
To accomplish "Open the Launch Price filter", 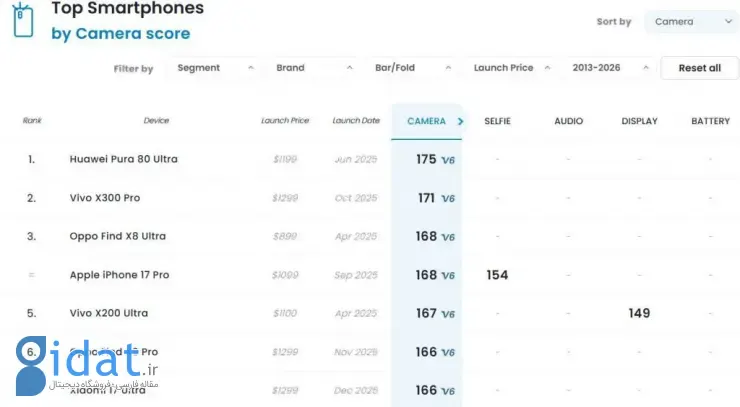I will coord(512,68).
